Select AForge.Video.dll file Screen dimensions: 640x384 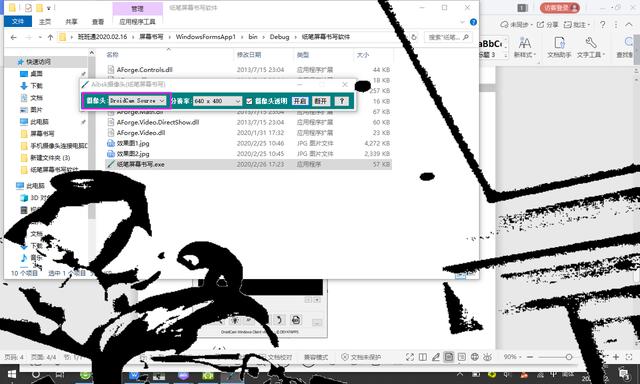[x=141, y=133]
